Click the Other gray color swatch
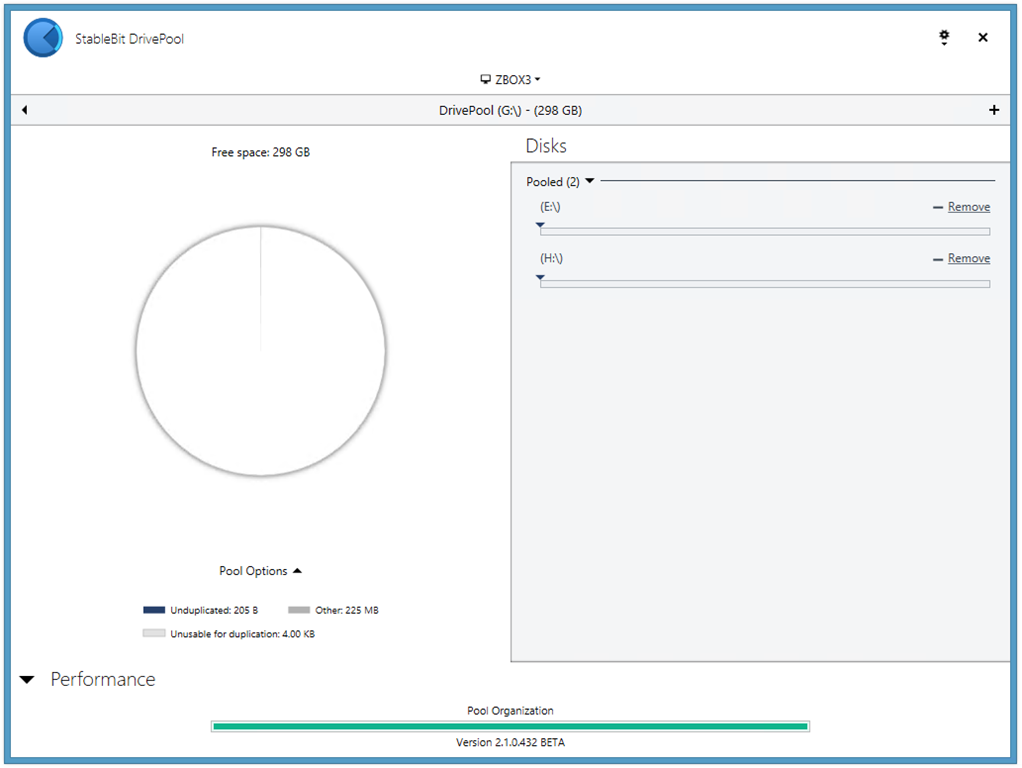Screen dimensions: 1022x768 pyautogui.click(x=299, y=610)
